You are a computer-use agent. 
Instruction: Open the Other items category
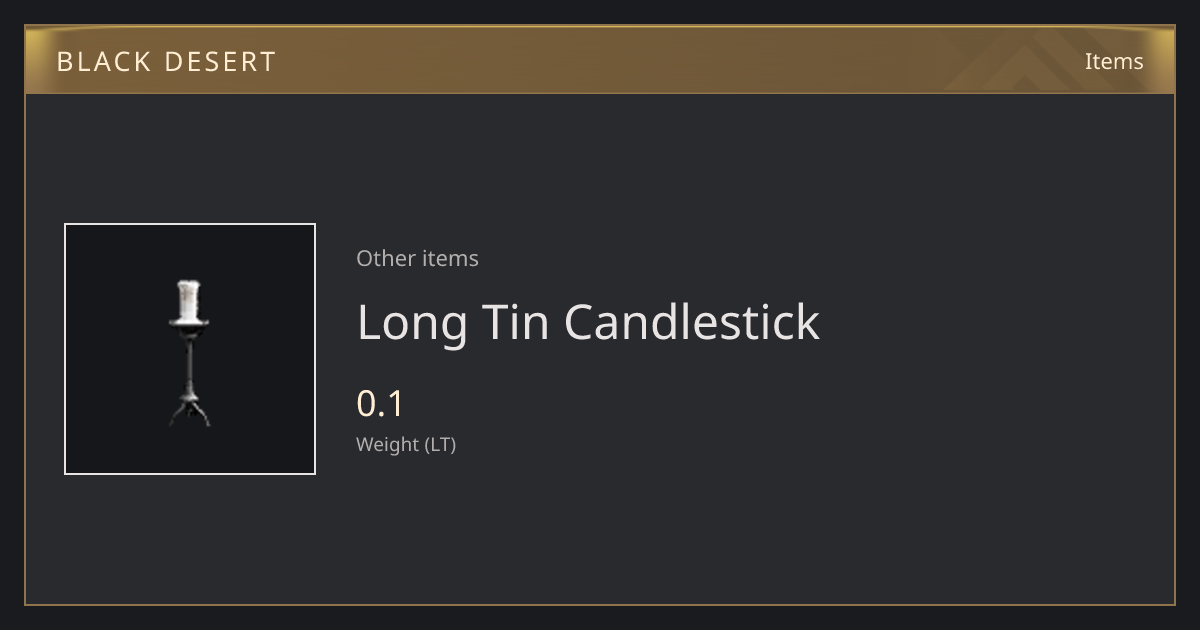417,258
